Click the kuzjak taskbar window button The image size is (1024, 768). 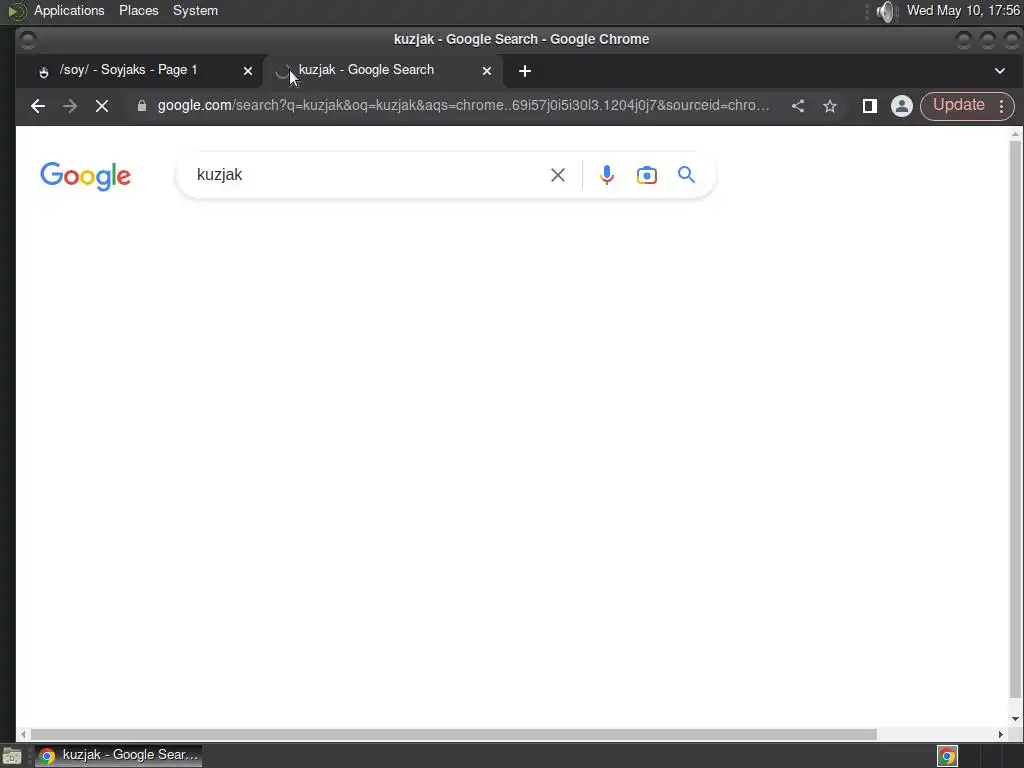118,756
